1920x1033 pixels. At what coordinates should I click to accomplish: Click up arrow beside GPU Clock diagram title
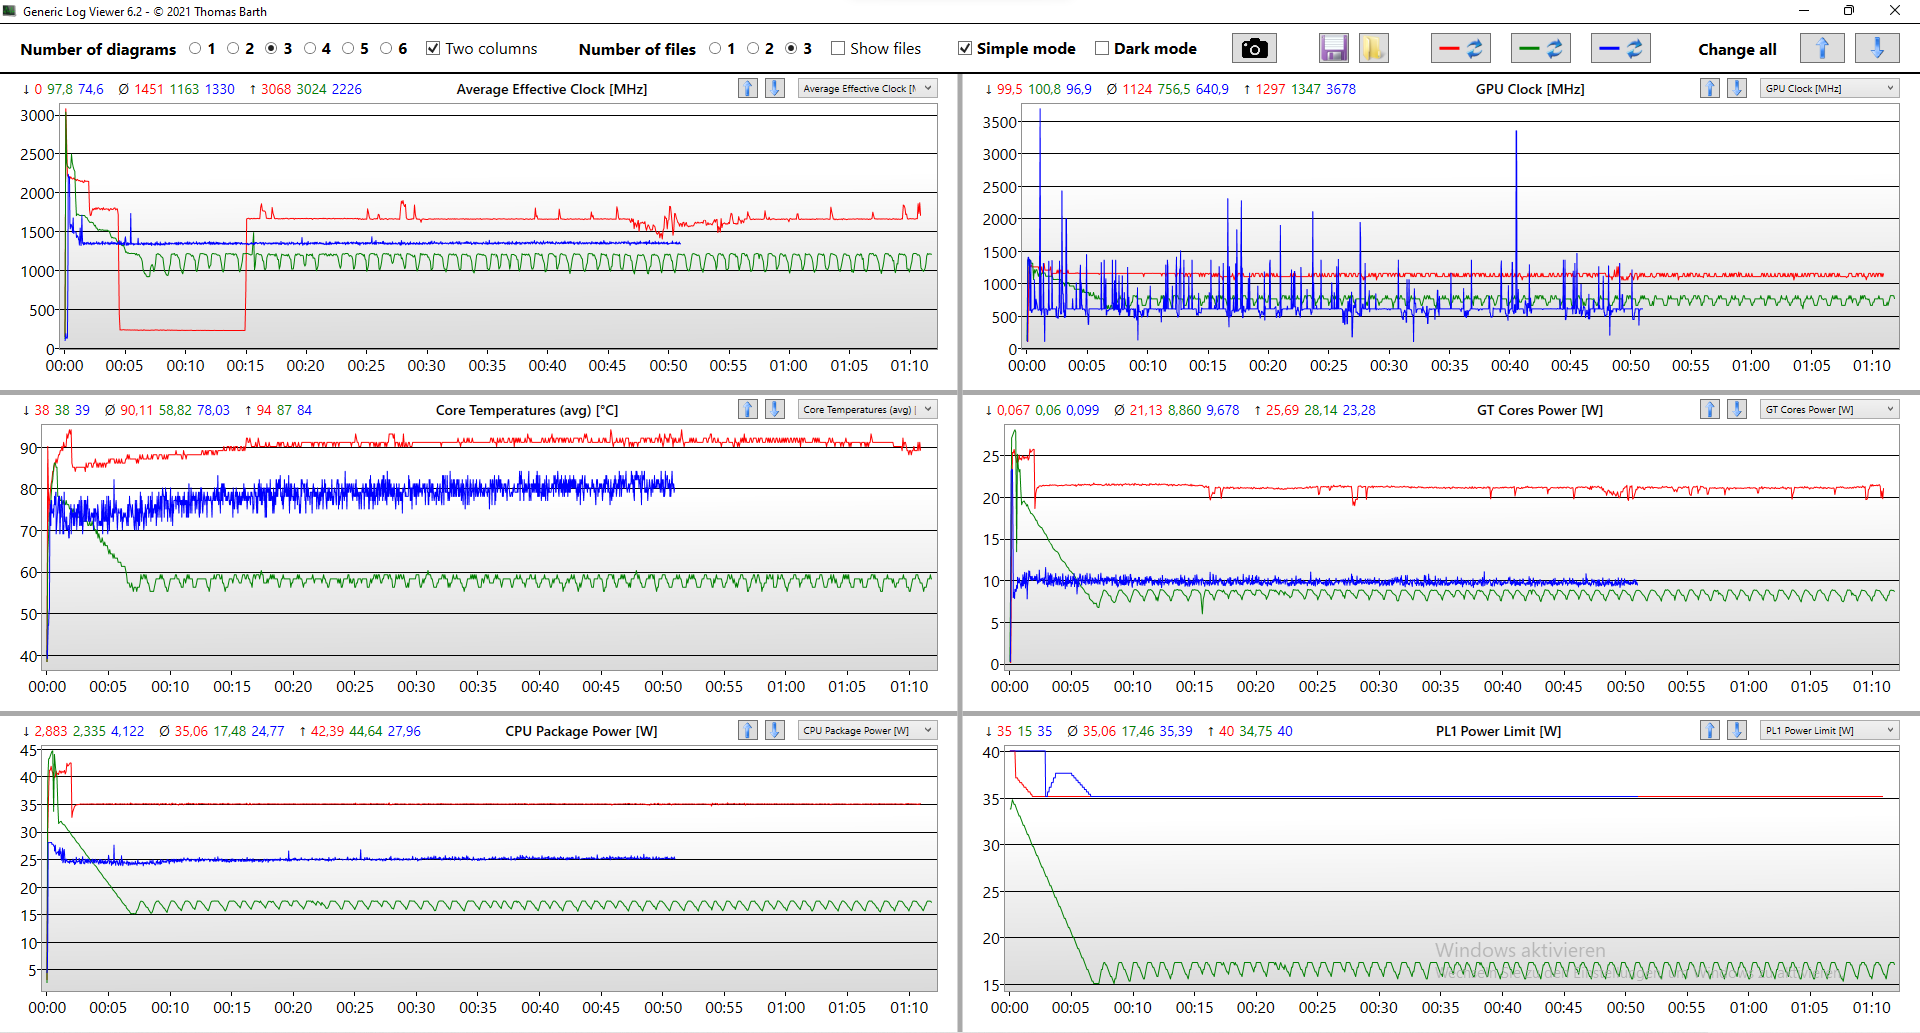point(1710,88)
